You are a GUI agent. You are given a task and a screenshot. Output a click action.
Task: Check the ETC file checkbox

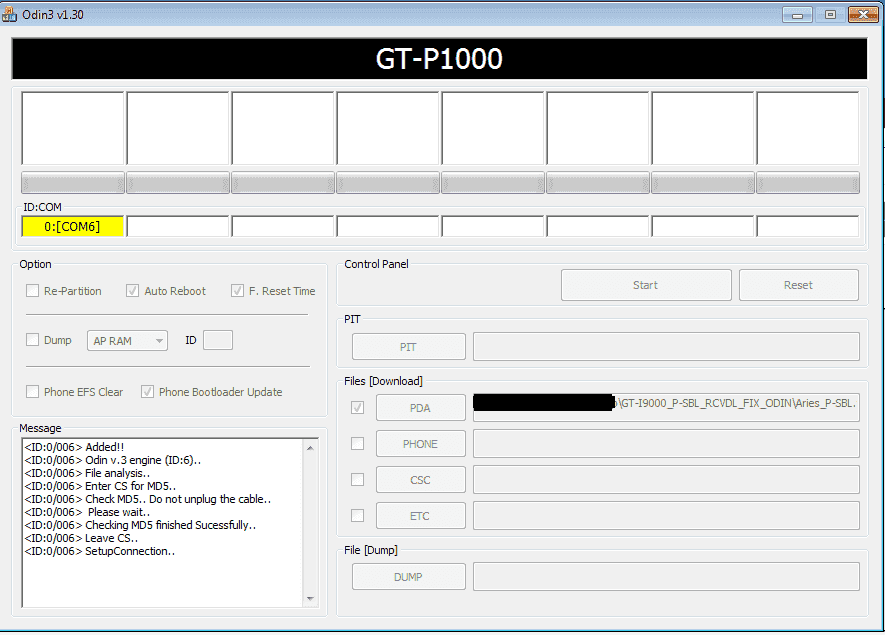pos(357,515)
